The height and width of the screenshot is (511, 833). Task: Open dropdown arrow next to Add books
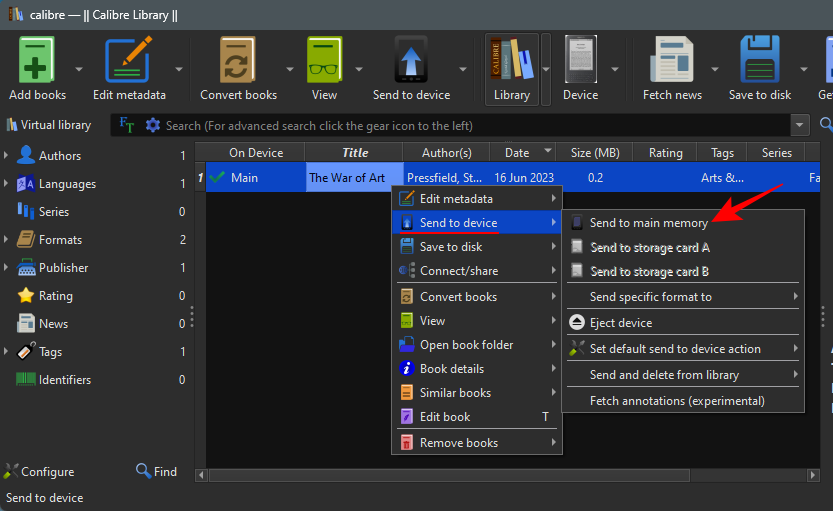[x=79, y=69]
